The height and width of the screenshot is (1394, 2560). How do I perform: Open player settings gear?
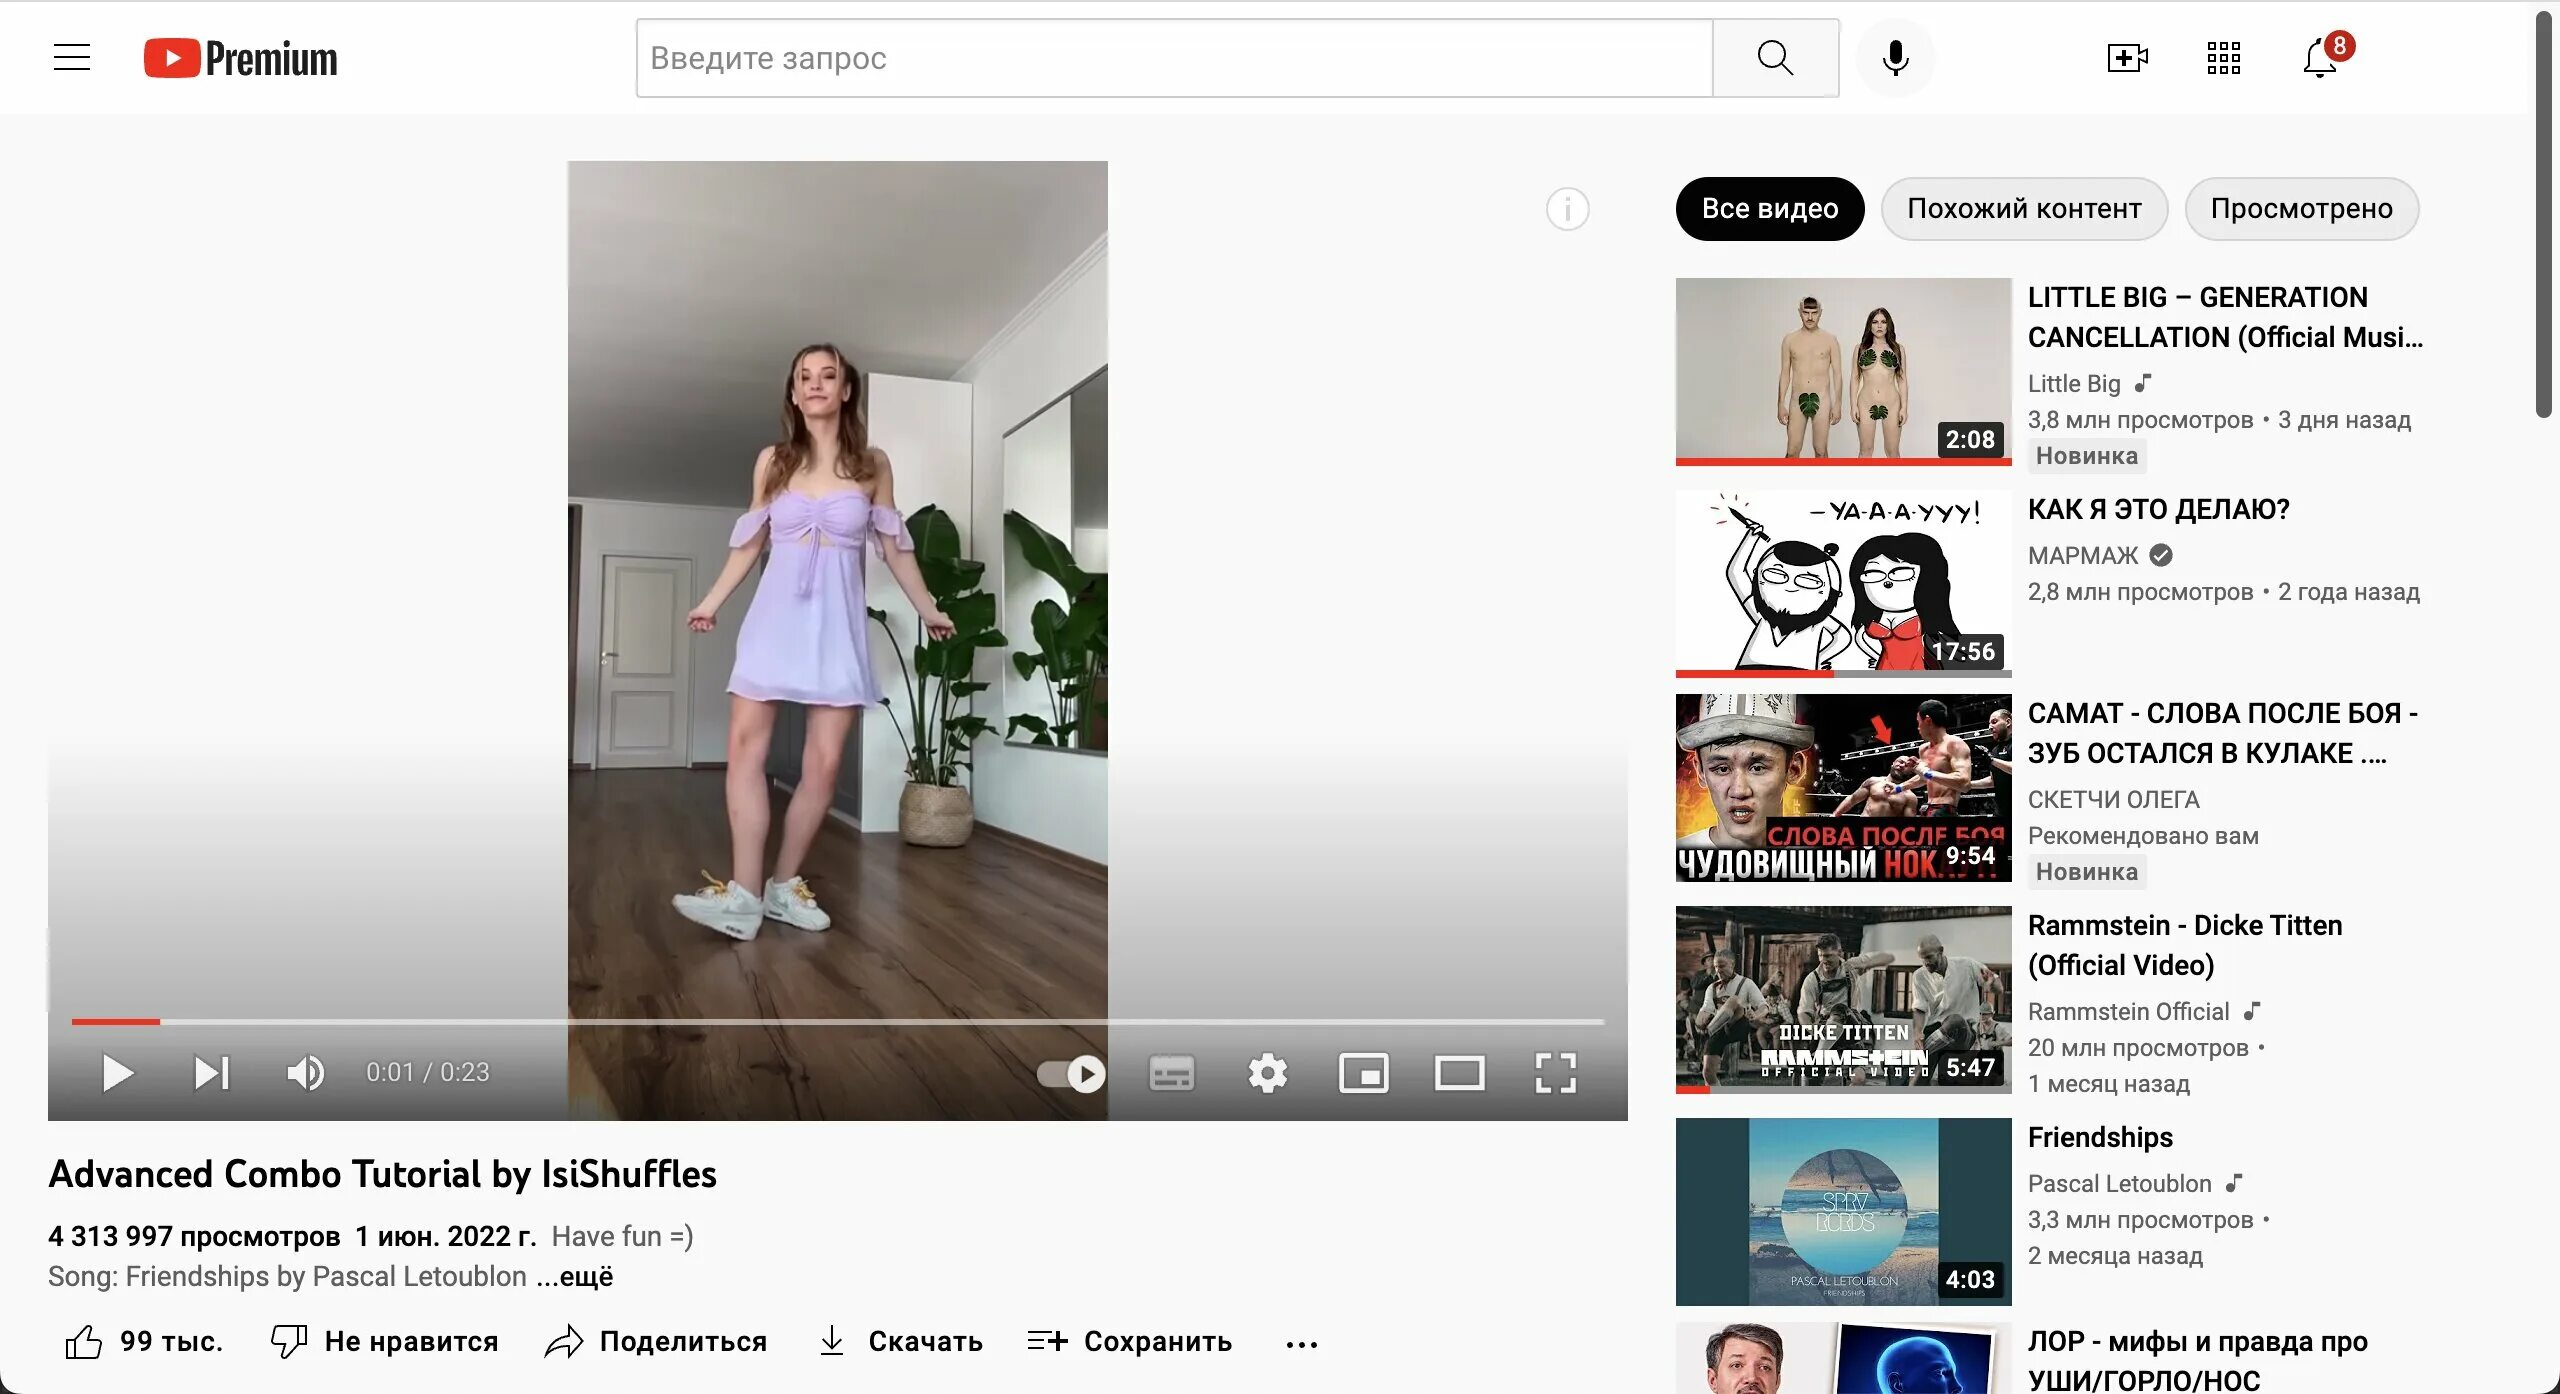1267,1074
